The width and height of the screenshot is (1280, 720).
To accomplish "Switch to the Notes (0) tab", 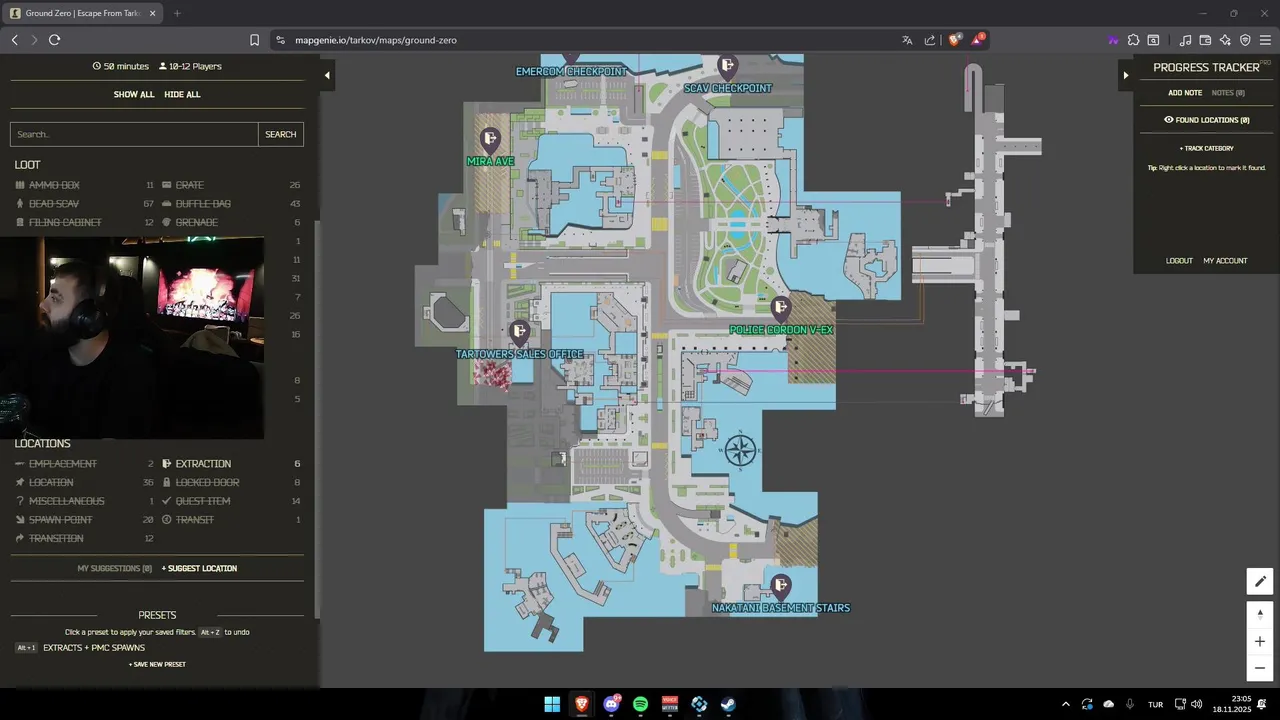I will point(1228,93).
